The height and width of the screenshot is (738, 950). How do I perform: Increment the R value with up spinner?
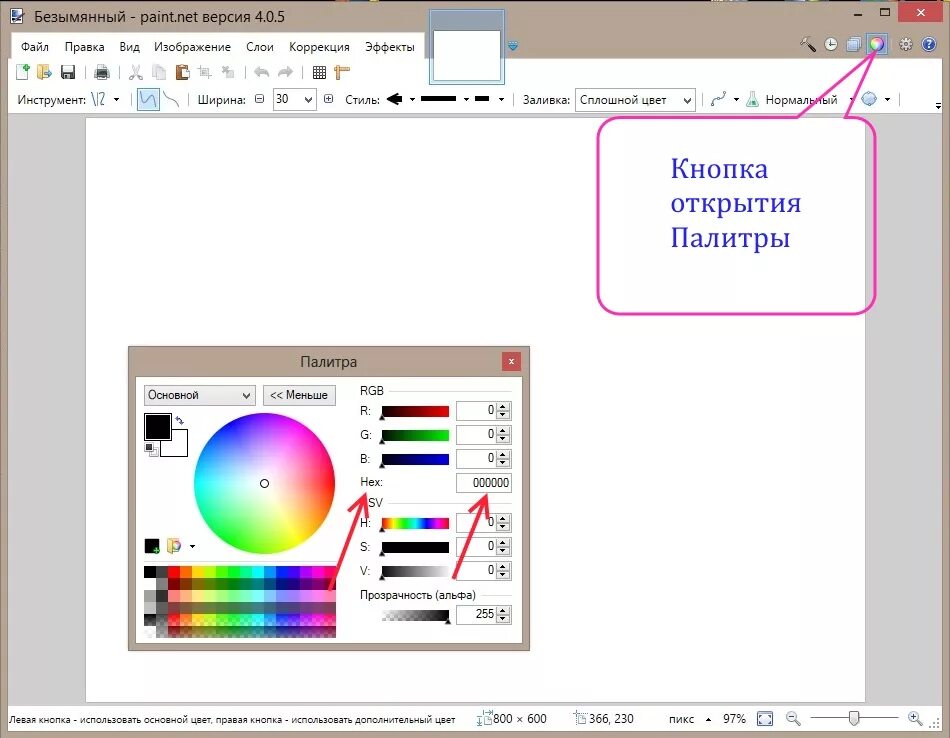503,406
